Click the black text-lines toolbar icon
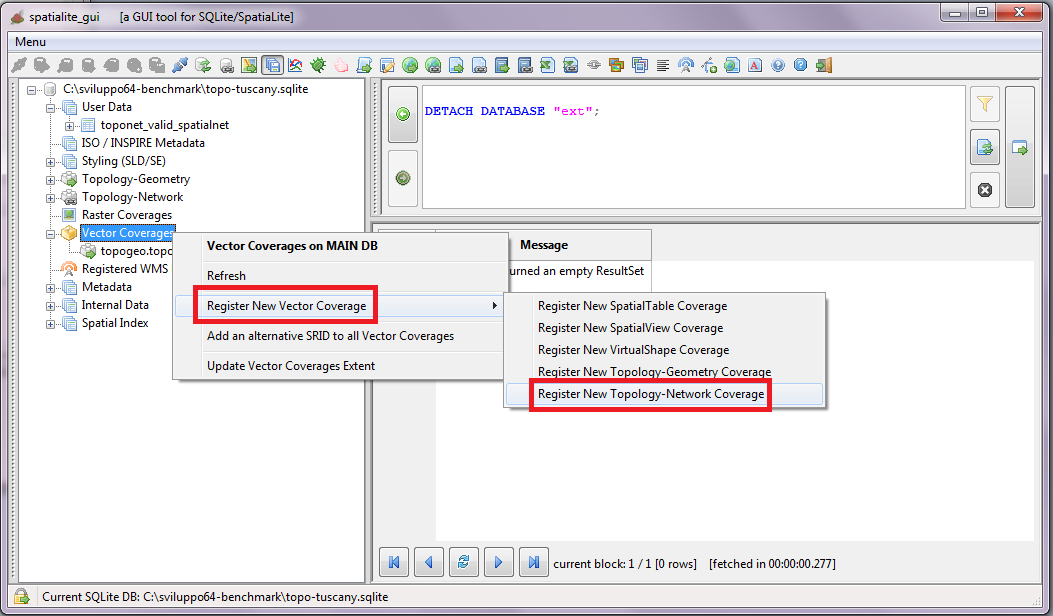This screenshot has height=616, width=1053. (x=663, y=65)
